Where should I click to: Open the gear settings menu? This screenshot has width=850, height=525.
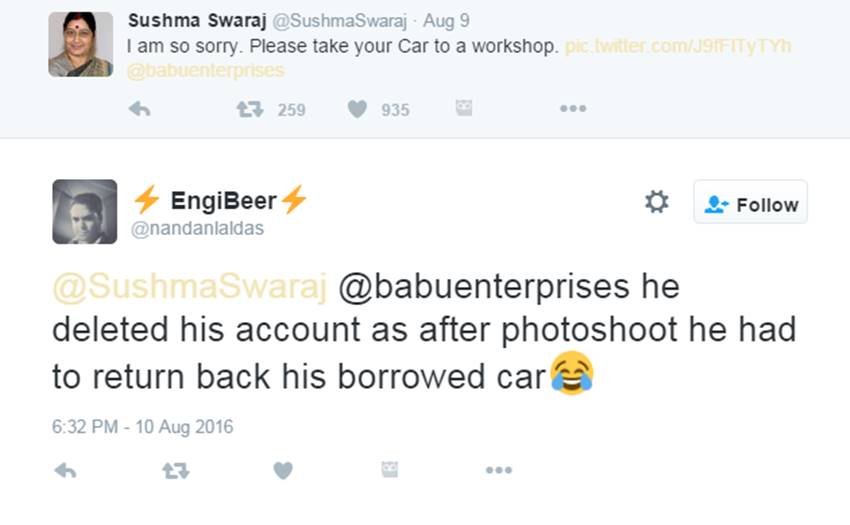click(656, 203)
